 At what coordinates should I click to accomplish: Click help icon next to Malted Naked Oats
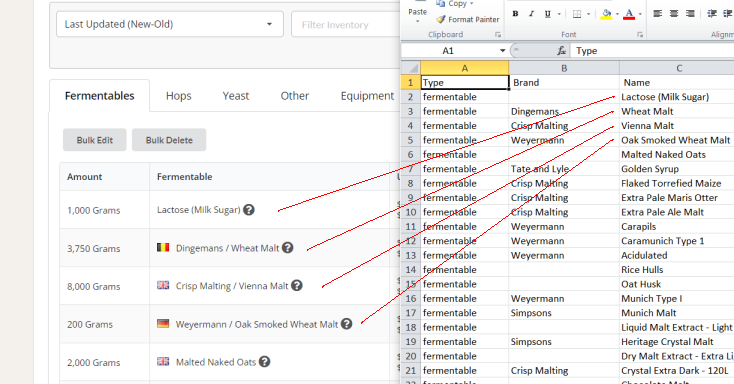[x=264, y=362]
